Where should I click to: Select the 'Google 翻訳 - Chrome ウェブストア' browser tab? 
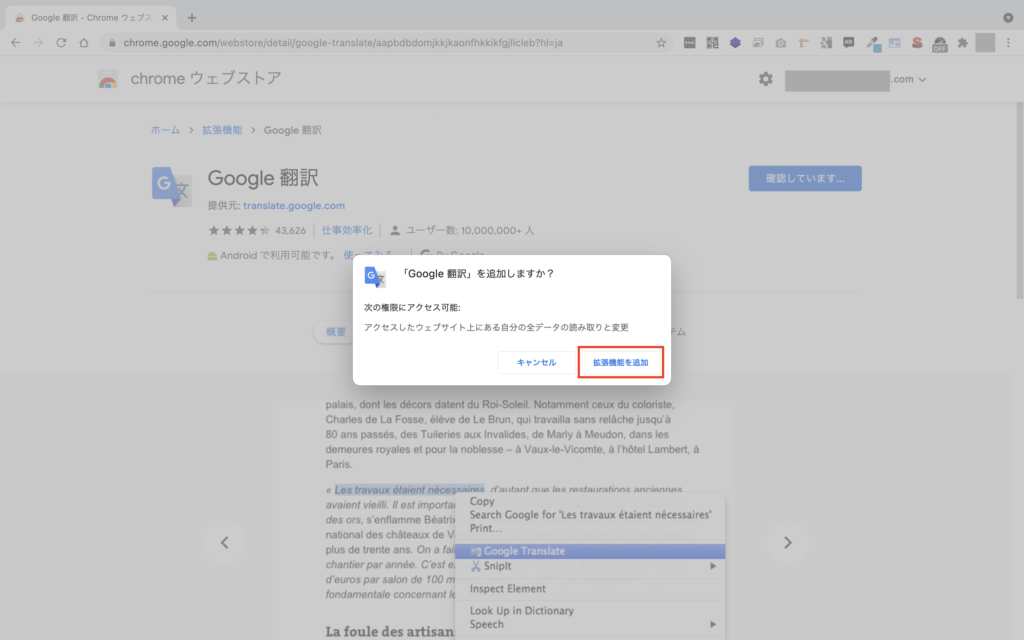91,18
